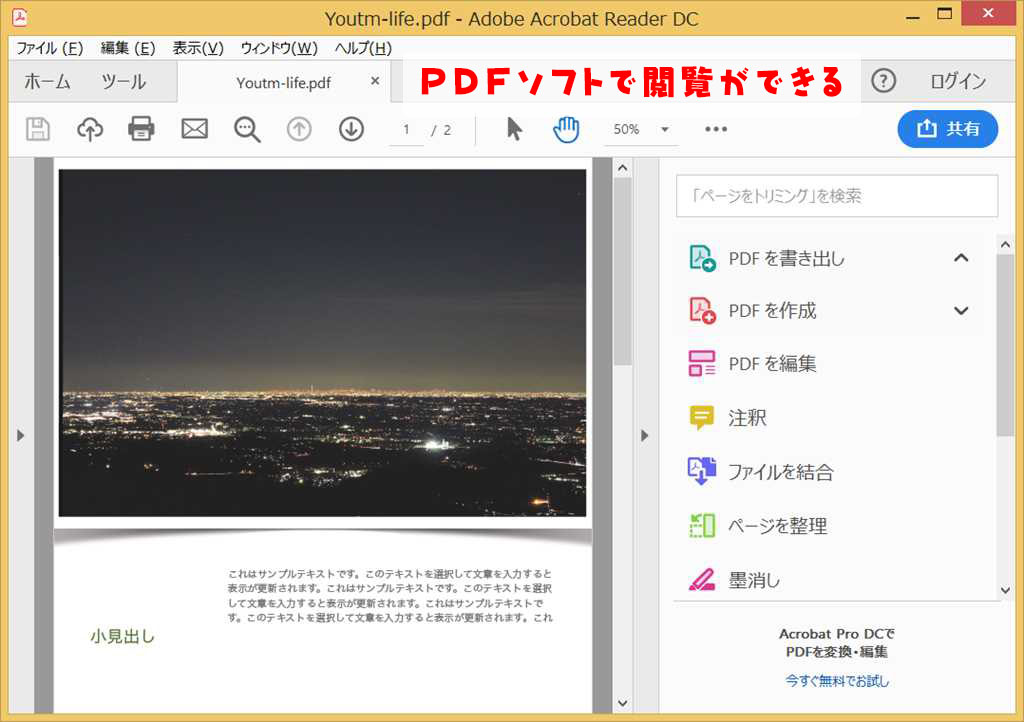Viewport: 1024px width, 722px height.
Task: Click the document vertical scrollbar thumb
Action: pyautogui.click(x=623, y=271)
